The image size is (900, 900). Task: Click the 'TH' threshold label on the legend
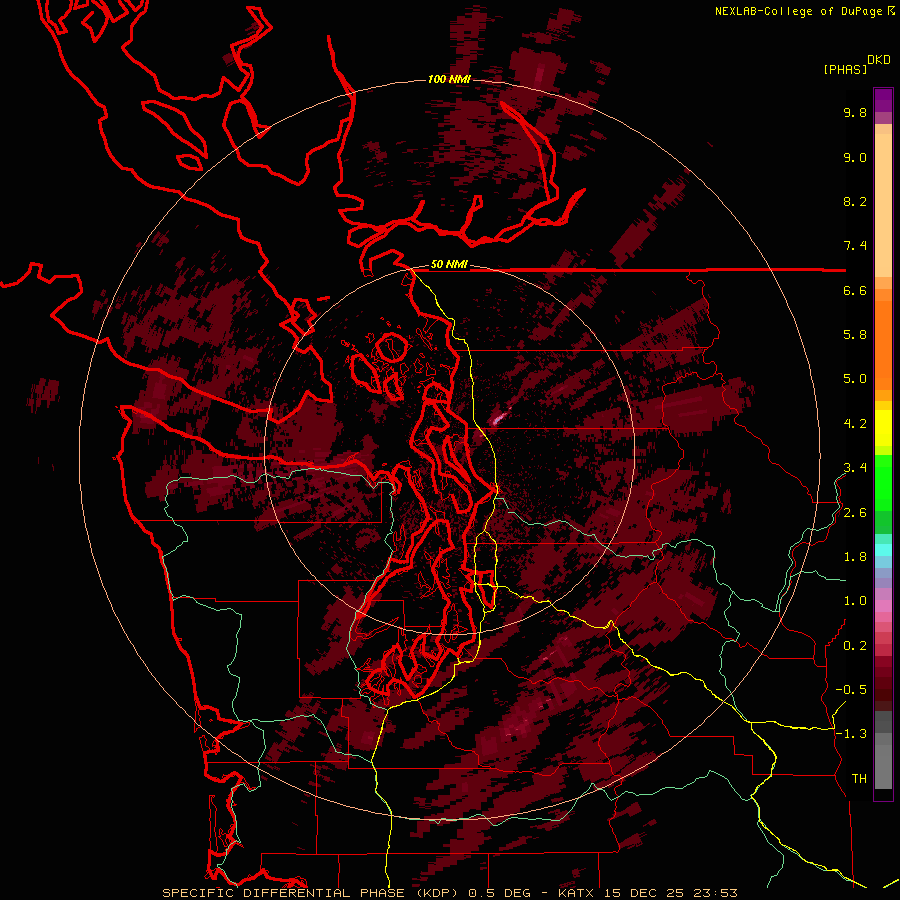click(859, 779)
